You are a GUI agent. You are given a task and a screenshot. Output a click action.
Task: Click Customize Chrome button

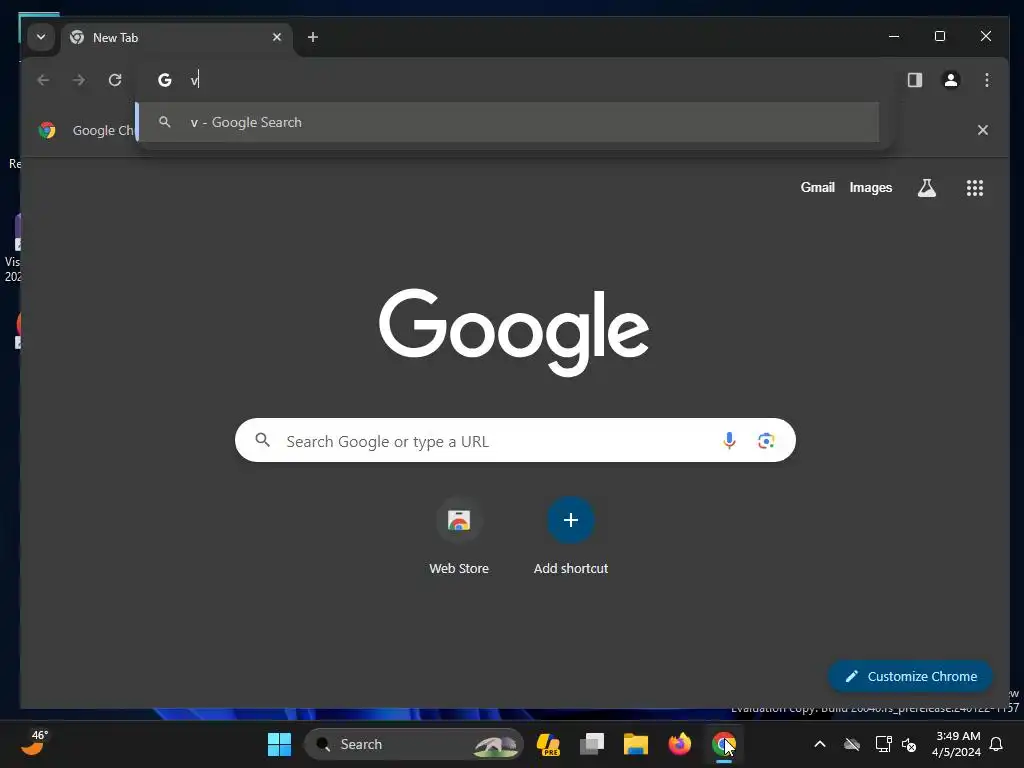click(910, 677)
